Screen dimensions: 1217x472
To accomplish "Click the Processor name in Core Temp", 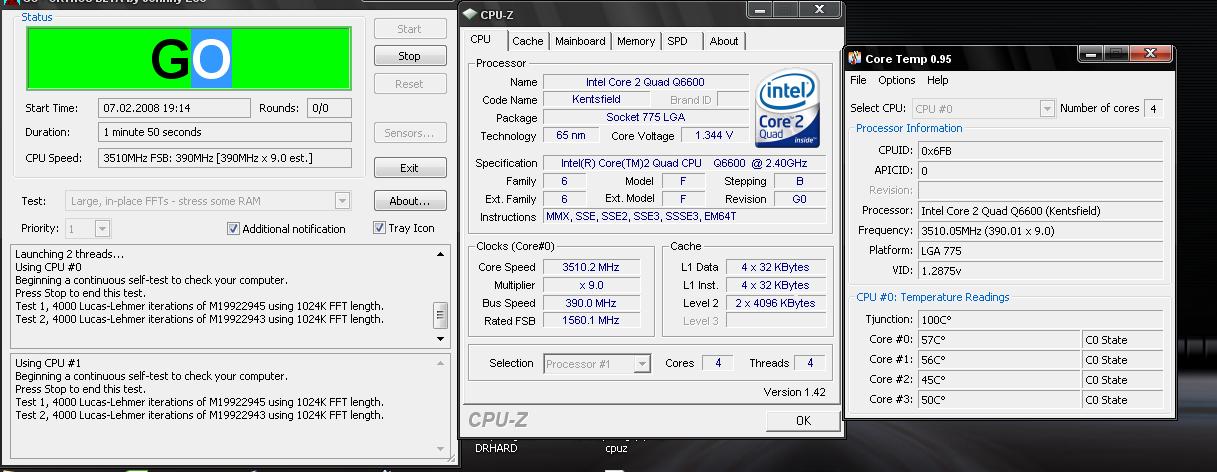I will pos(1041,210).
